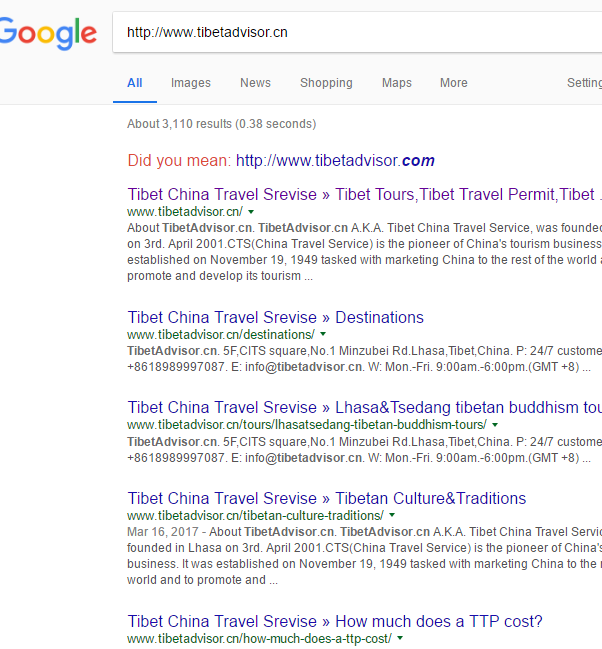The image size is (602, 649).
Task: Click the Google logo
Action: point(48,34)
